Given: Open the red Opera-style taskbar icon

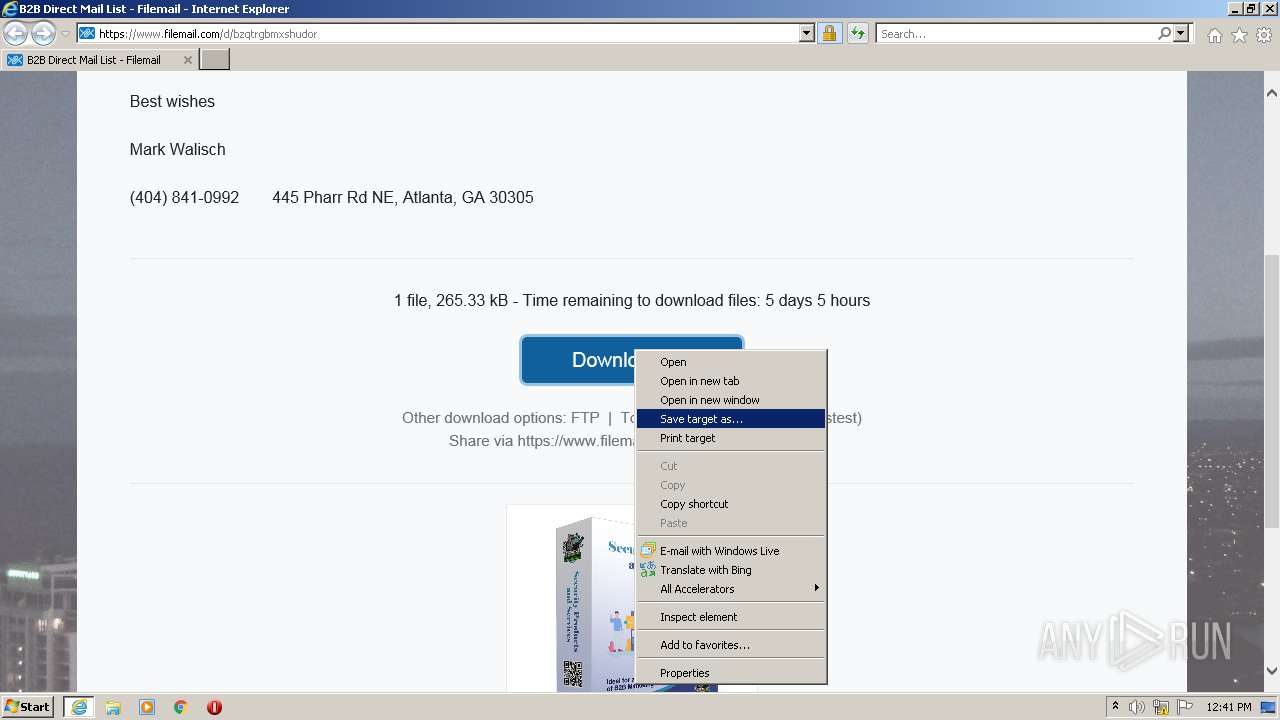Looking at the screenshot, I should pyautogui.click(x=214, y=707).
